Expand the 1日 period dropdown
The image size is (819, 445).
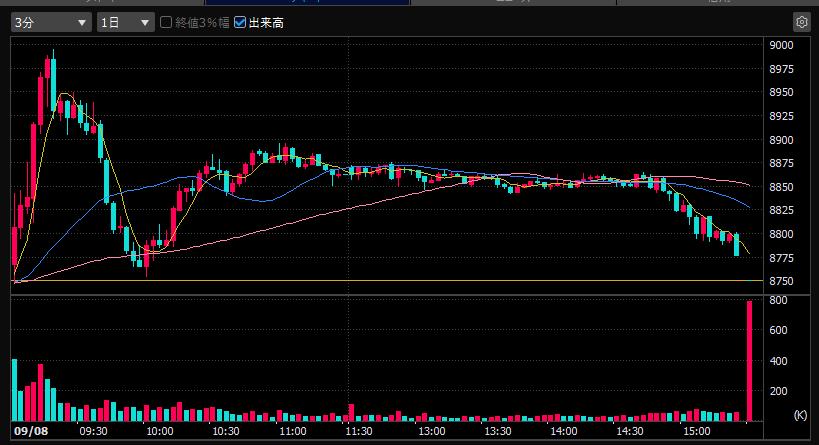[125, 22]
